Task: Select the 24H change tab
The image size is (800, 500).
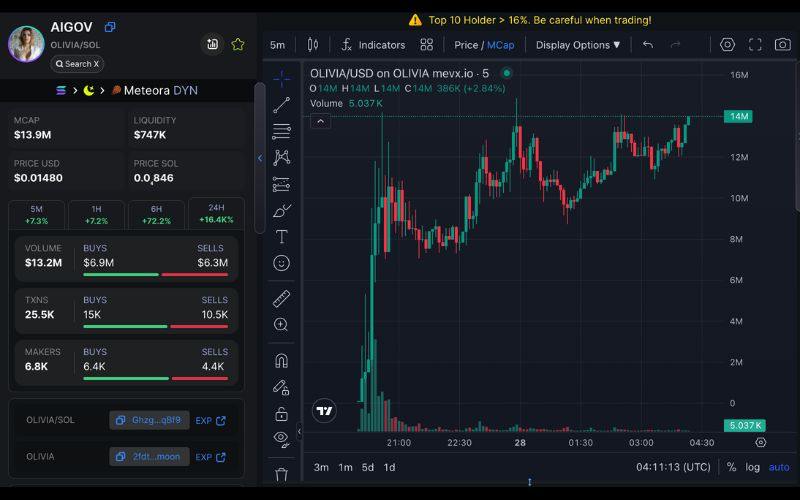Action: pyautogui.click(x=216, y=213)
